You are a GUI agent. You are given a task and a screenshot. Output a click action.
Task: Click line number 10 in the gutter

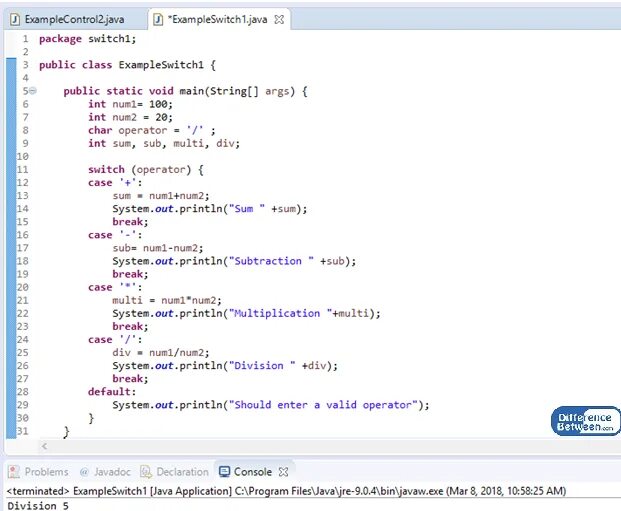click(23, 156)
